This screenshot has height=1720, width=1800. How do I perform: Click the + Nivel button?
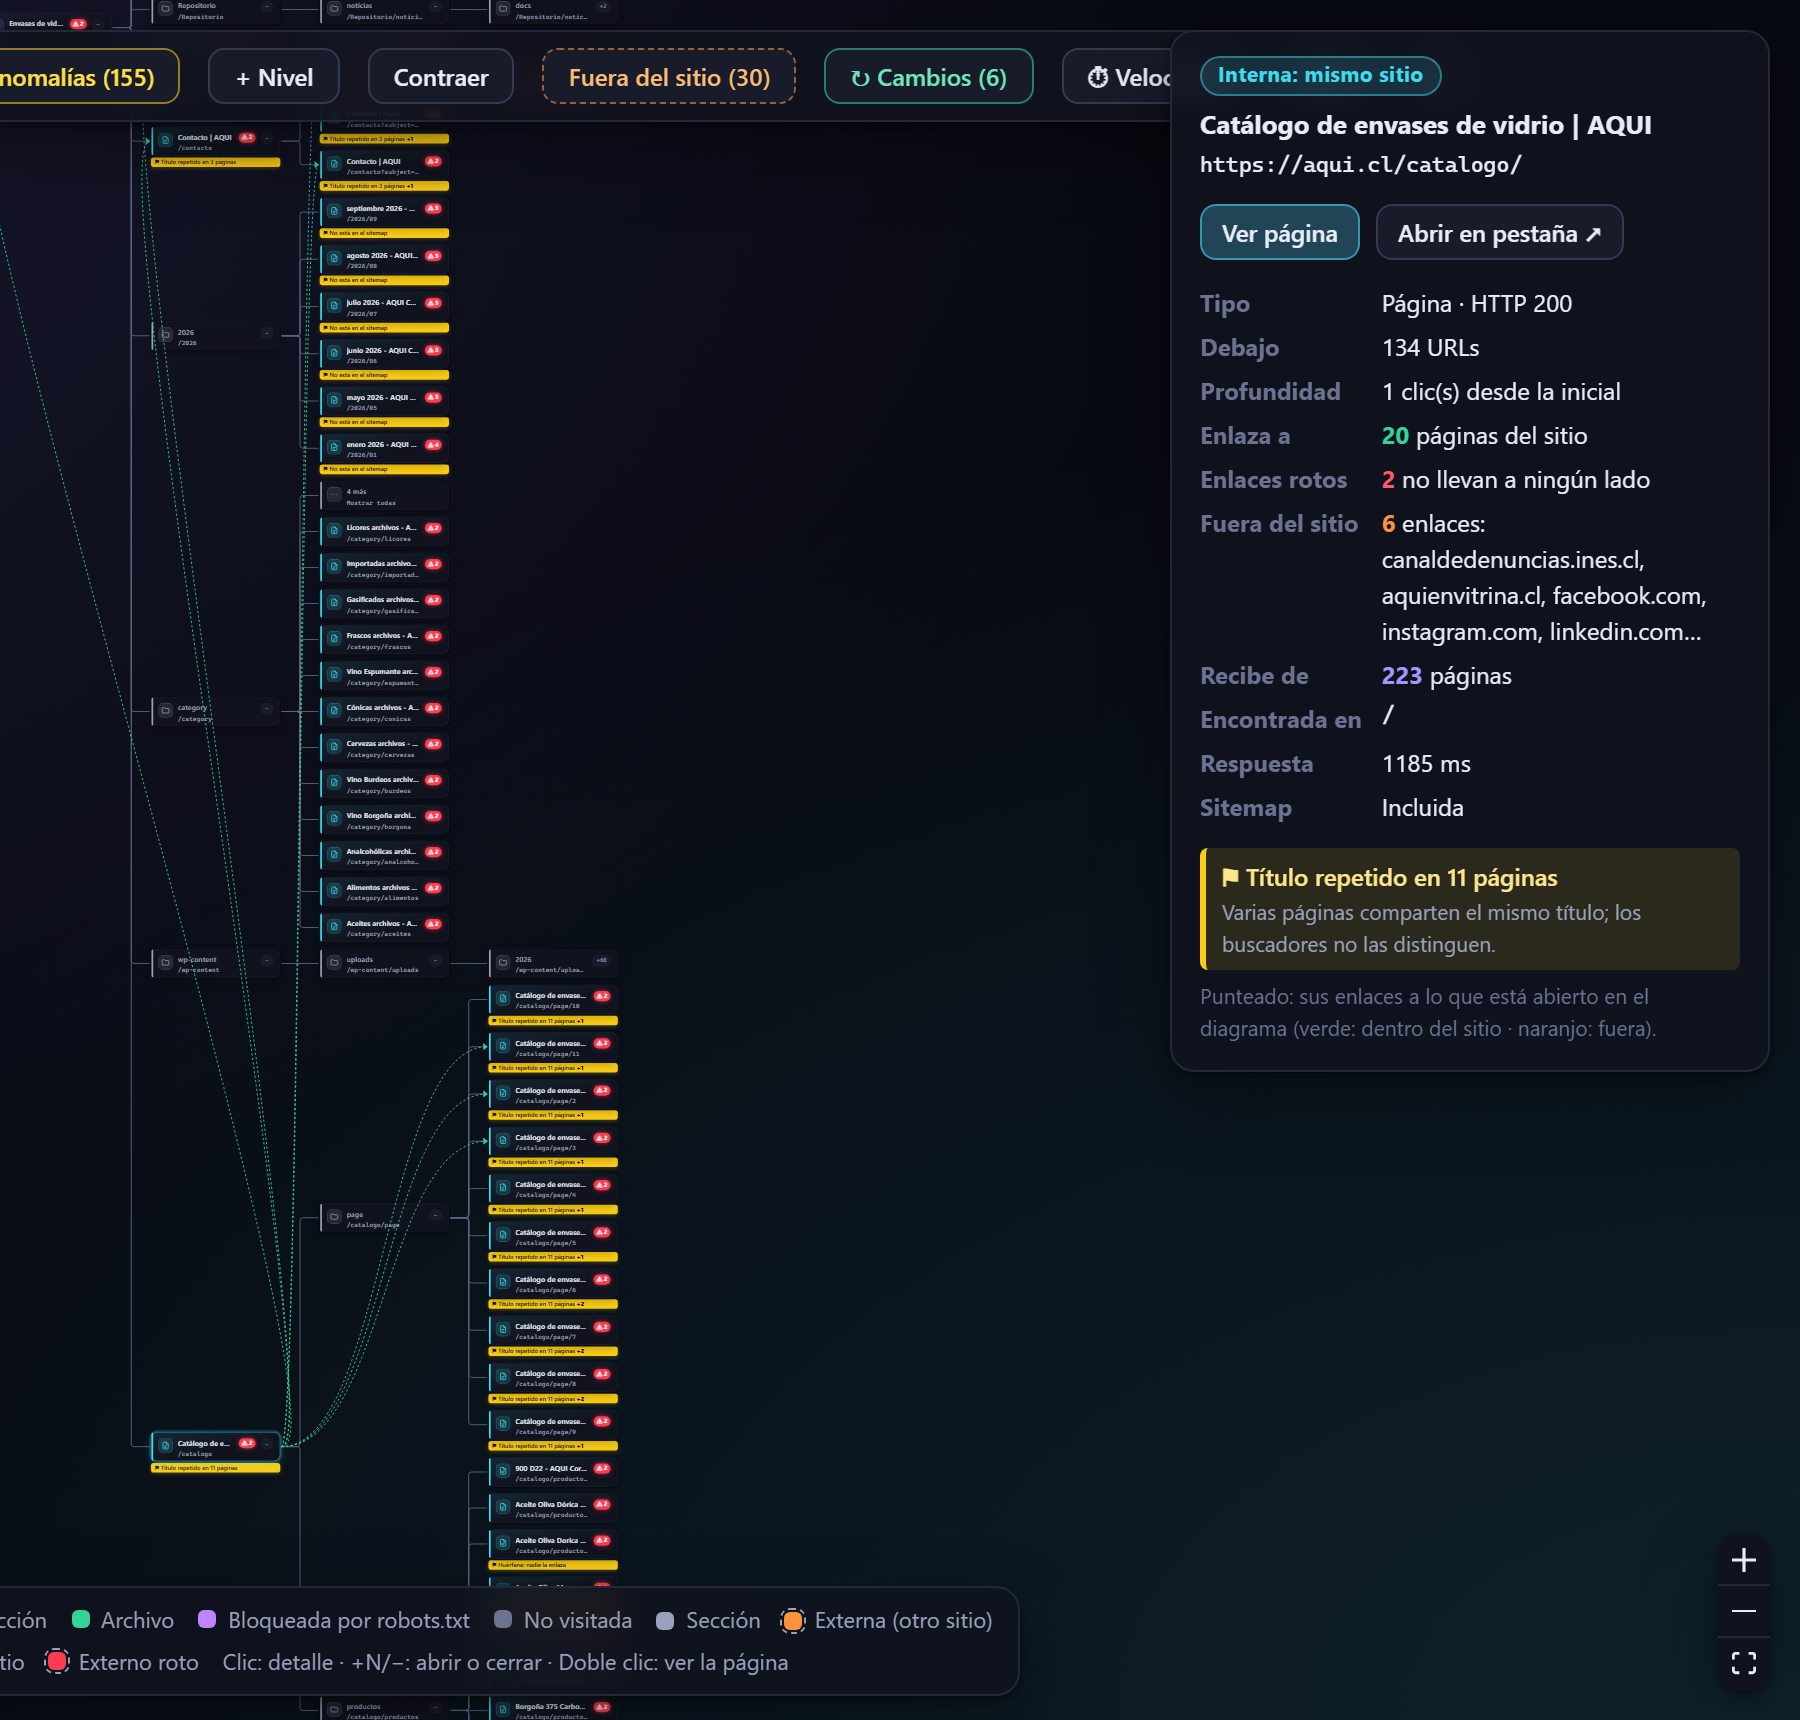click(274, 77)
